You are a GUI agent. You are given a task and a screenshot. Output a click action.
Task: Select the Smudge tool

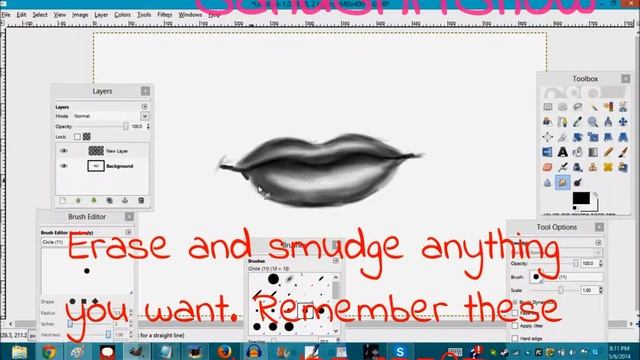(x=563, y=182)
